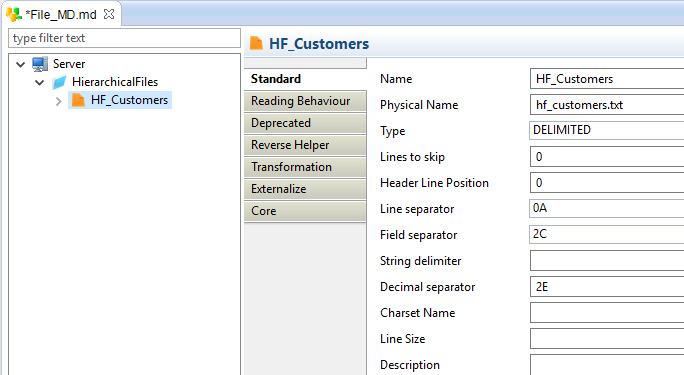684x375 pixels.
Task: Click the Description label
Action: 410,365
